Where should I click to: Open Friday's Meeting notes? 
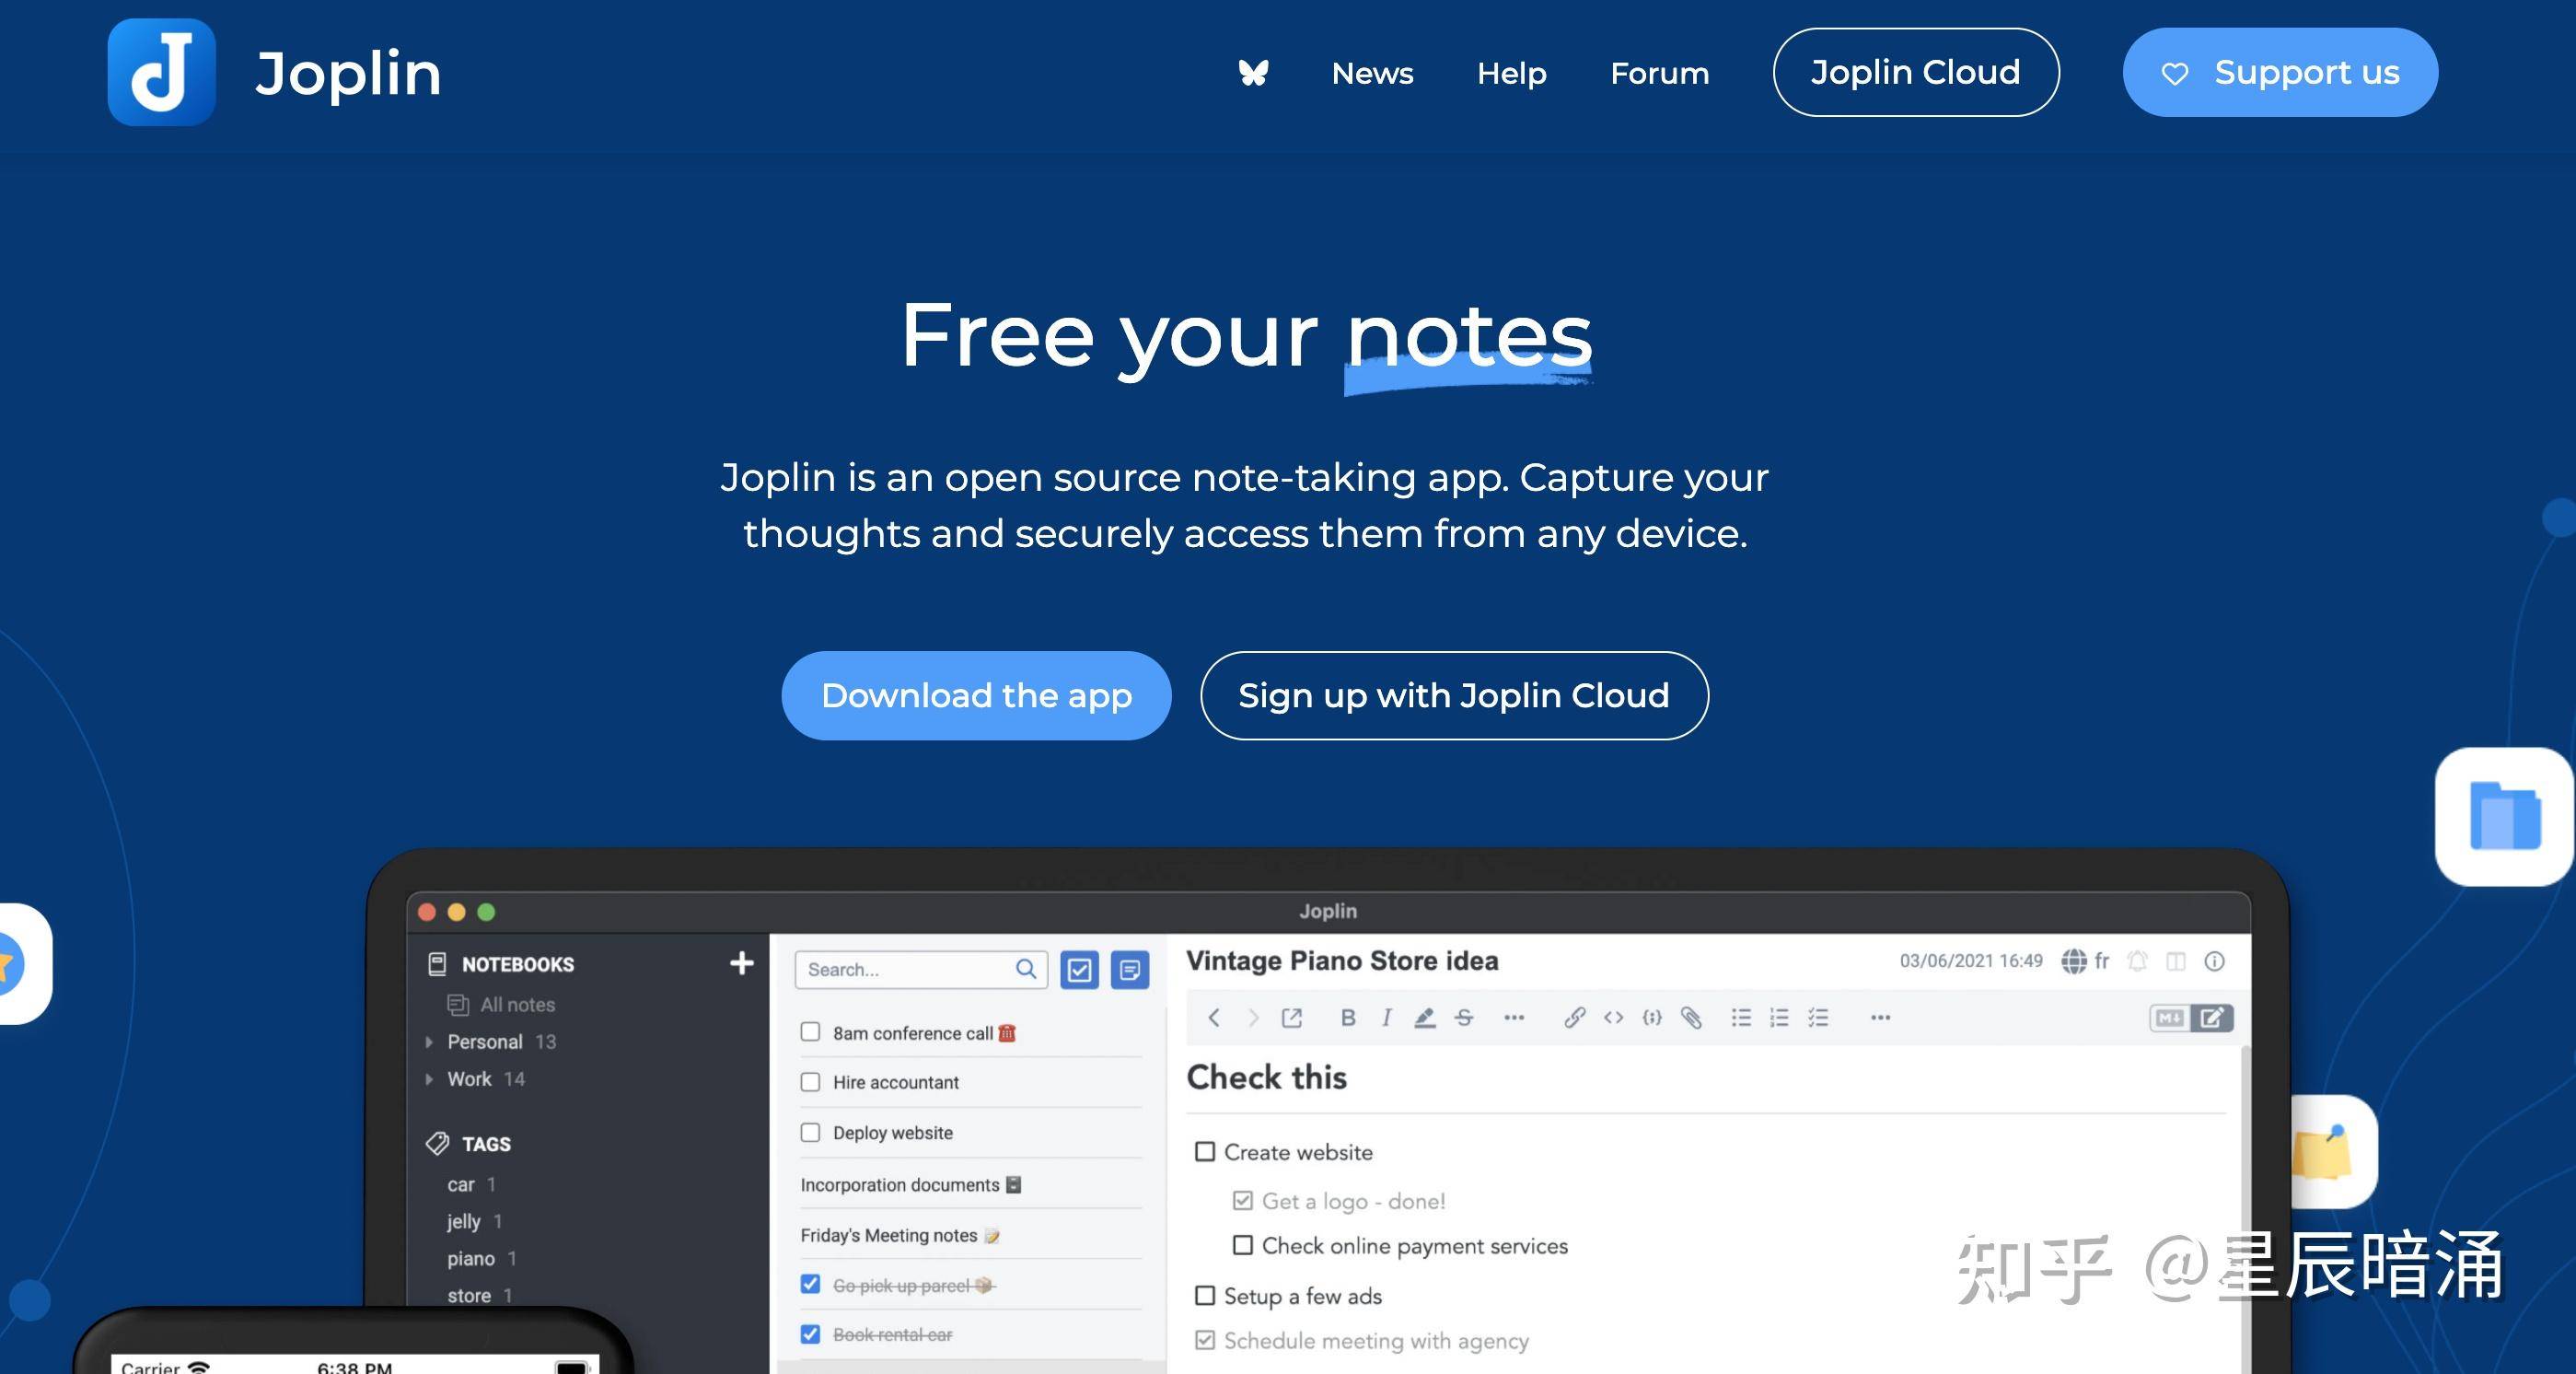tap(900, 1235)
